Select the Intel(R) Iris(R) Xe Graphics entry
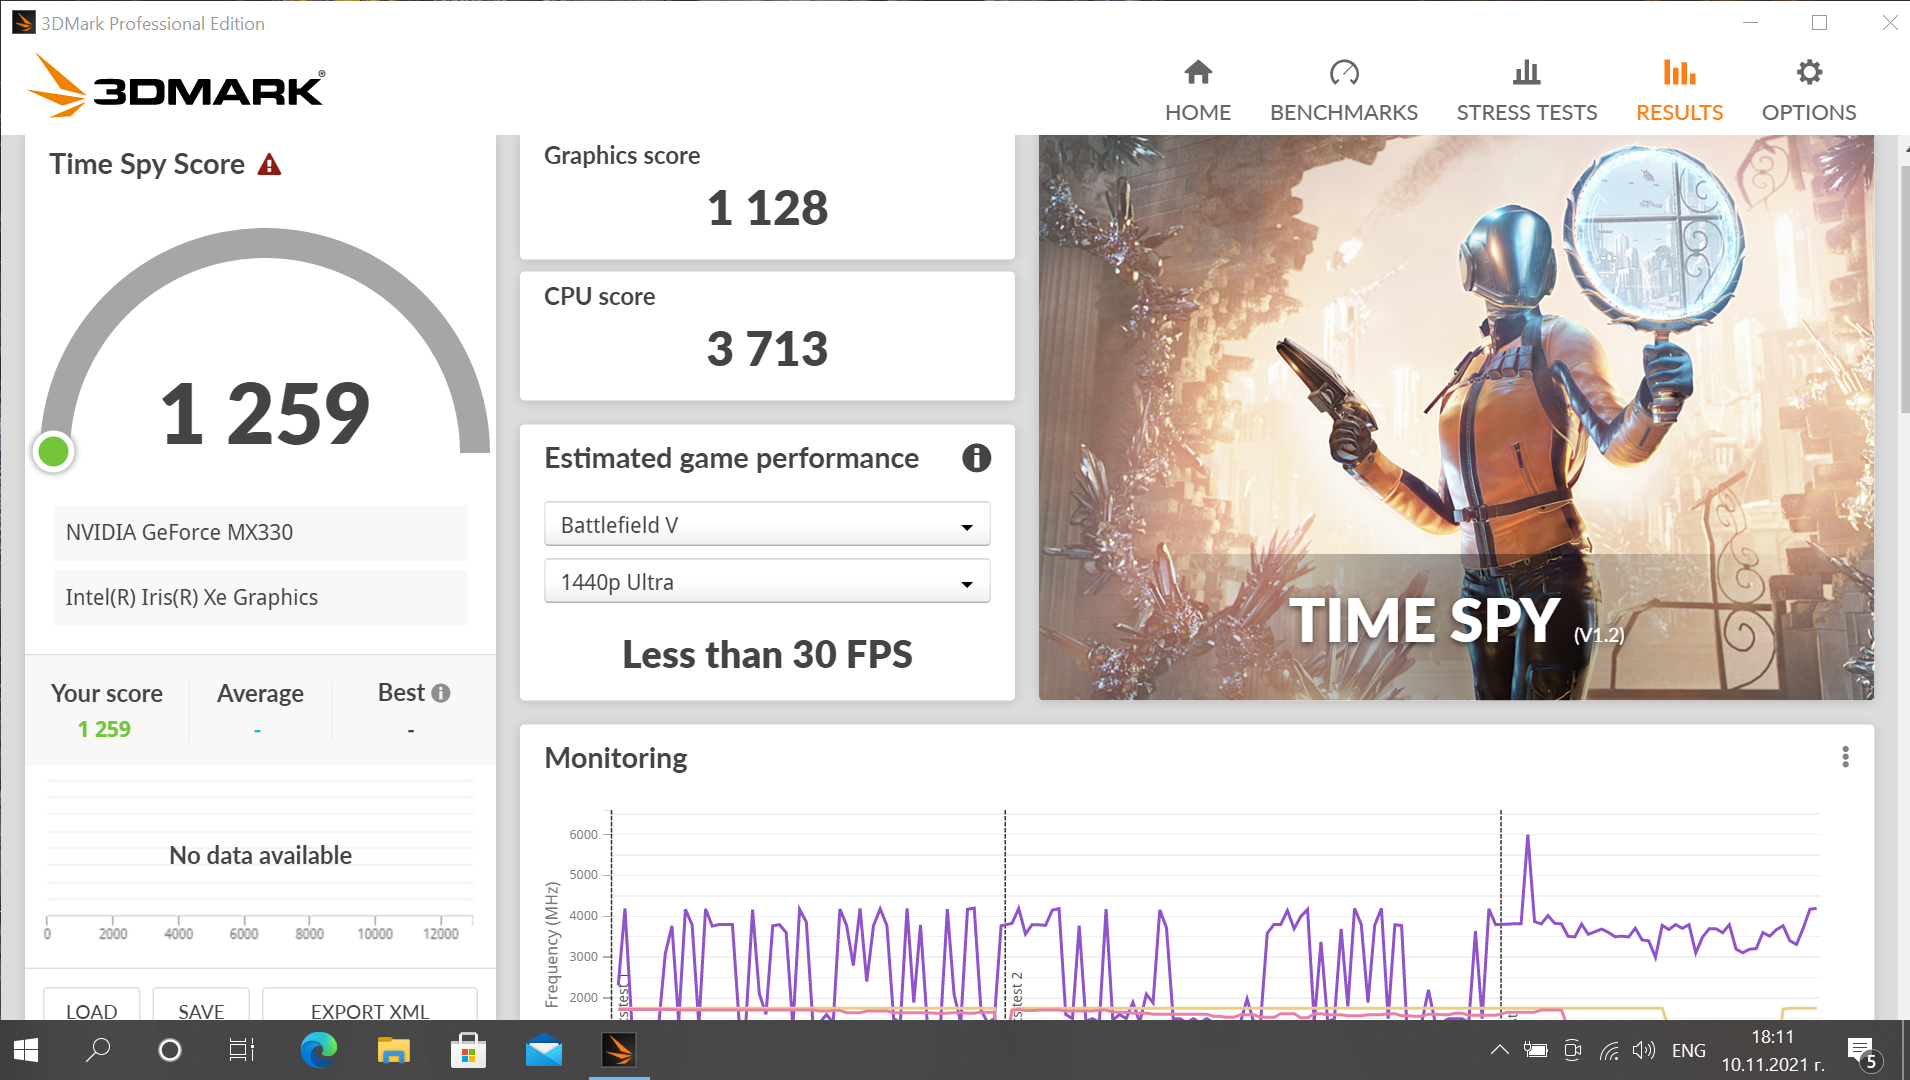The height and width of the screenshot is (1080, 1910). [260, 597]
